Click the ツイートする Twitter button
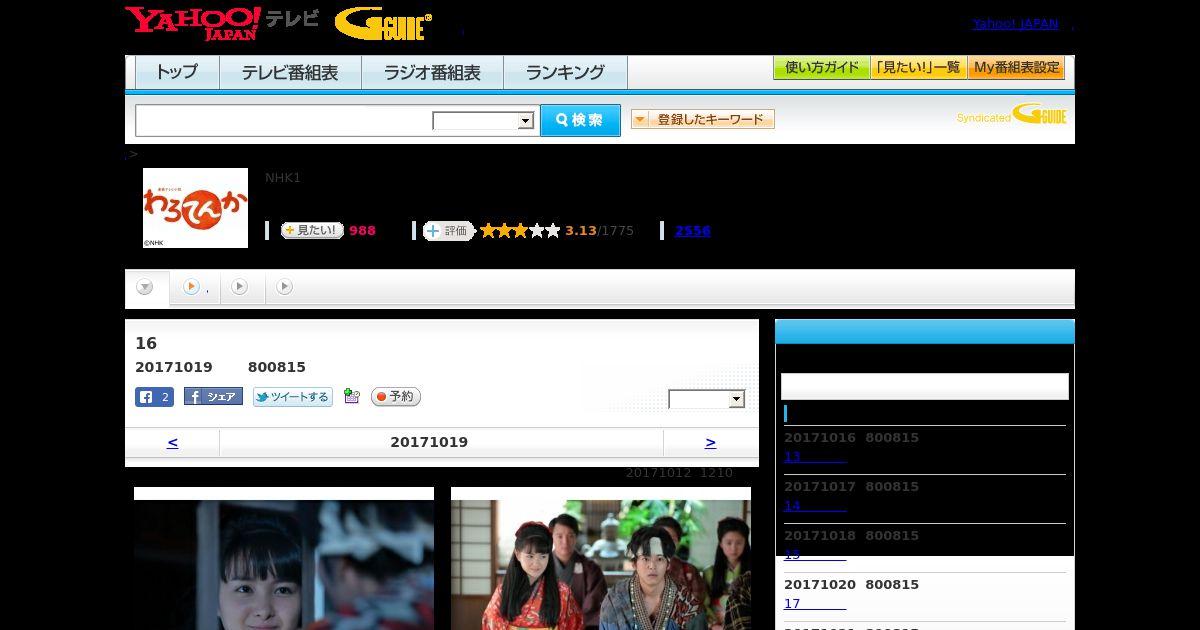 [292, 397]
